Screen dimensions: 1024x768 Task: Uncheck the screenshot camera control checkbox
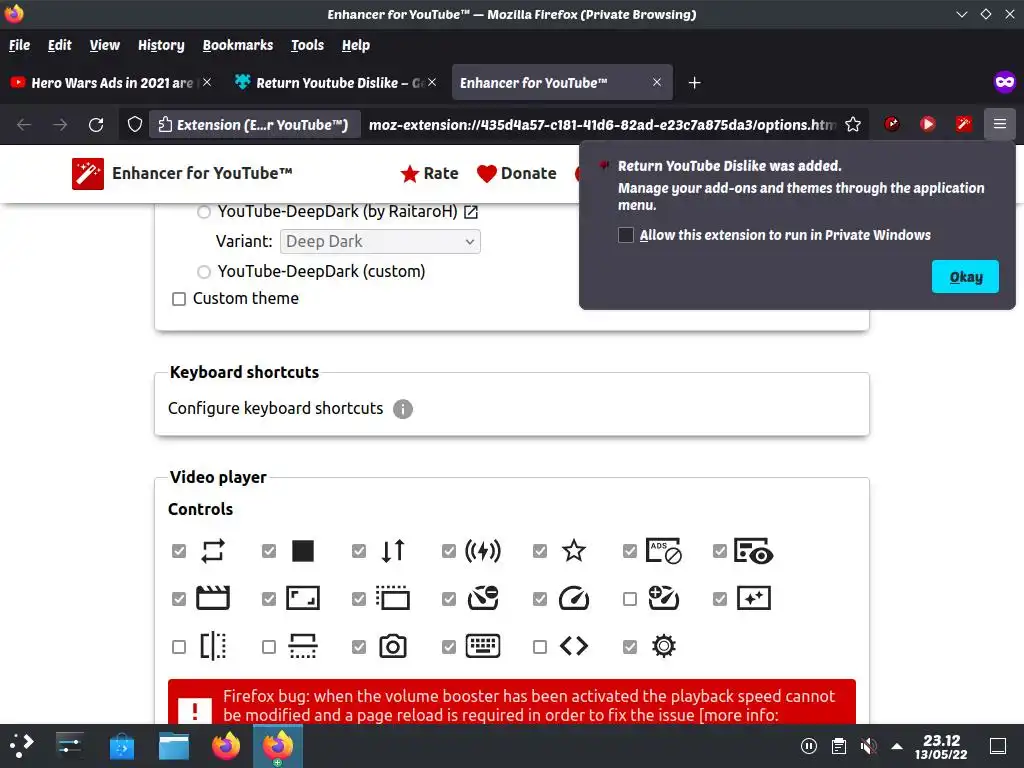pyautogui.click(x=359, y=647)
